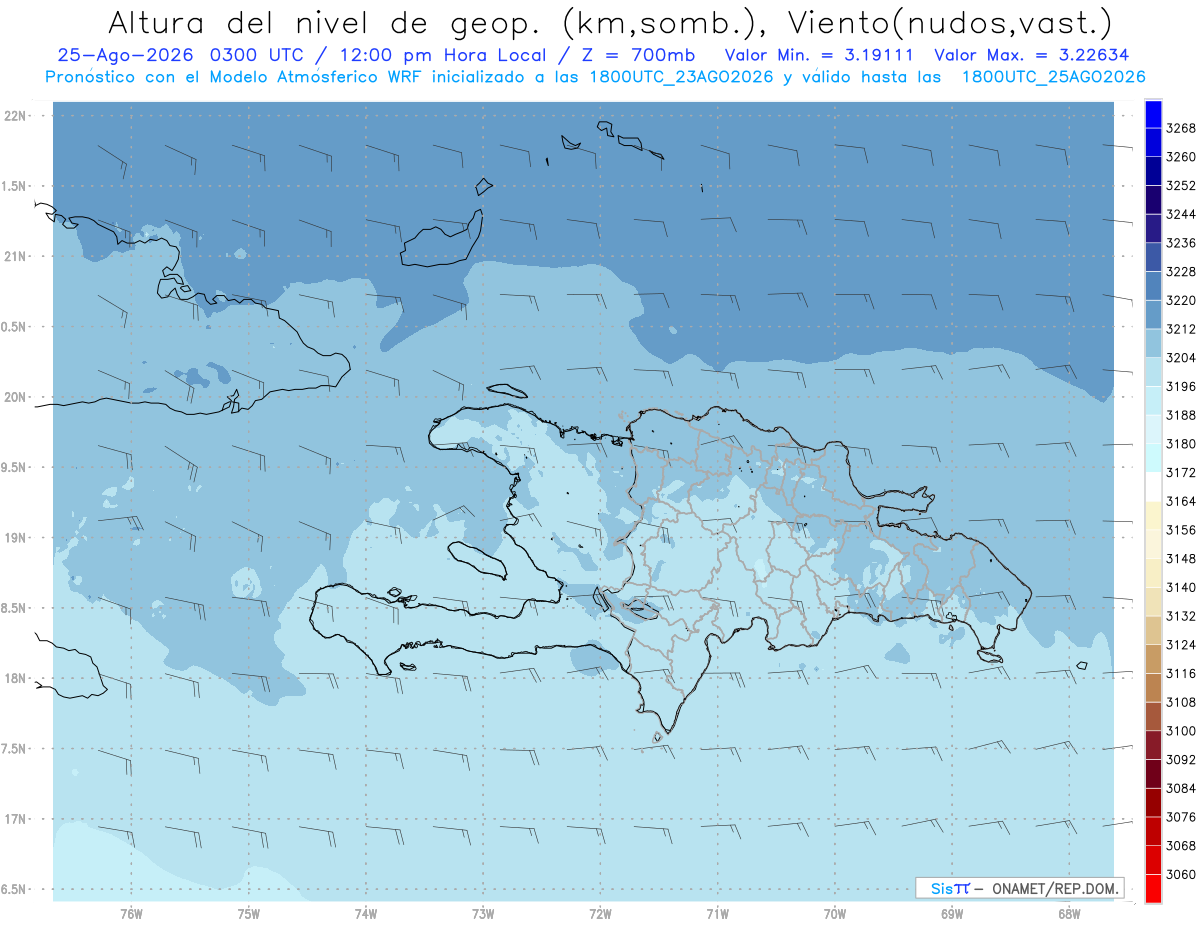Click the legend value 3212
Screen dimensions: 1200x927
pos(1181,328)
